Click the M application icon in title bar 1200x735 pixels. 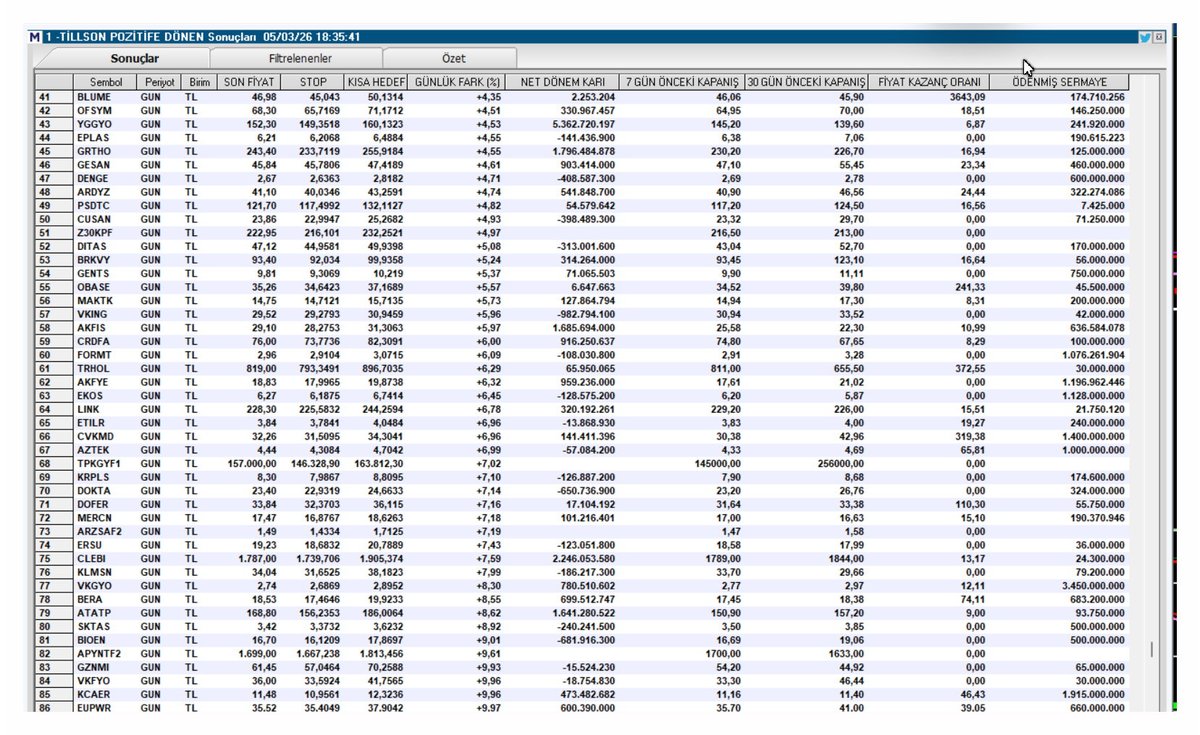pyautogui.click(x=36, y=37)
